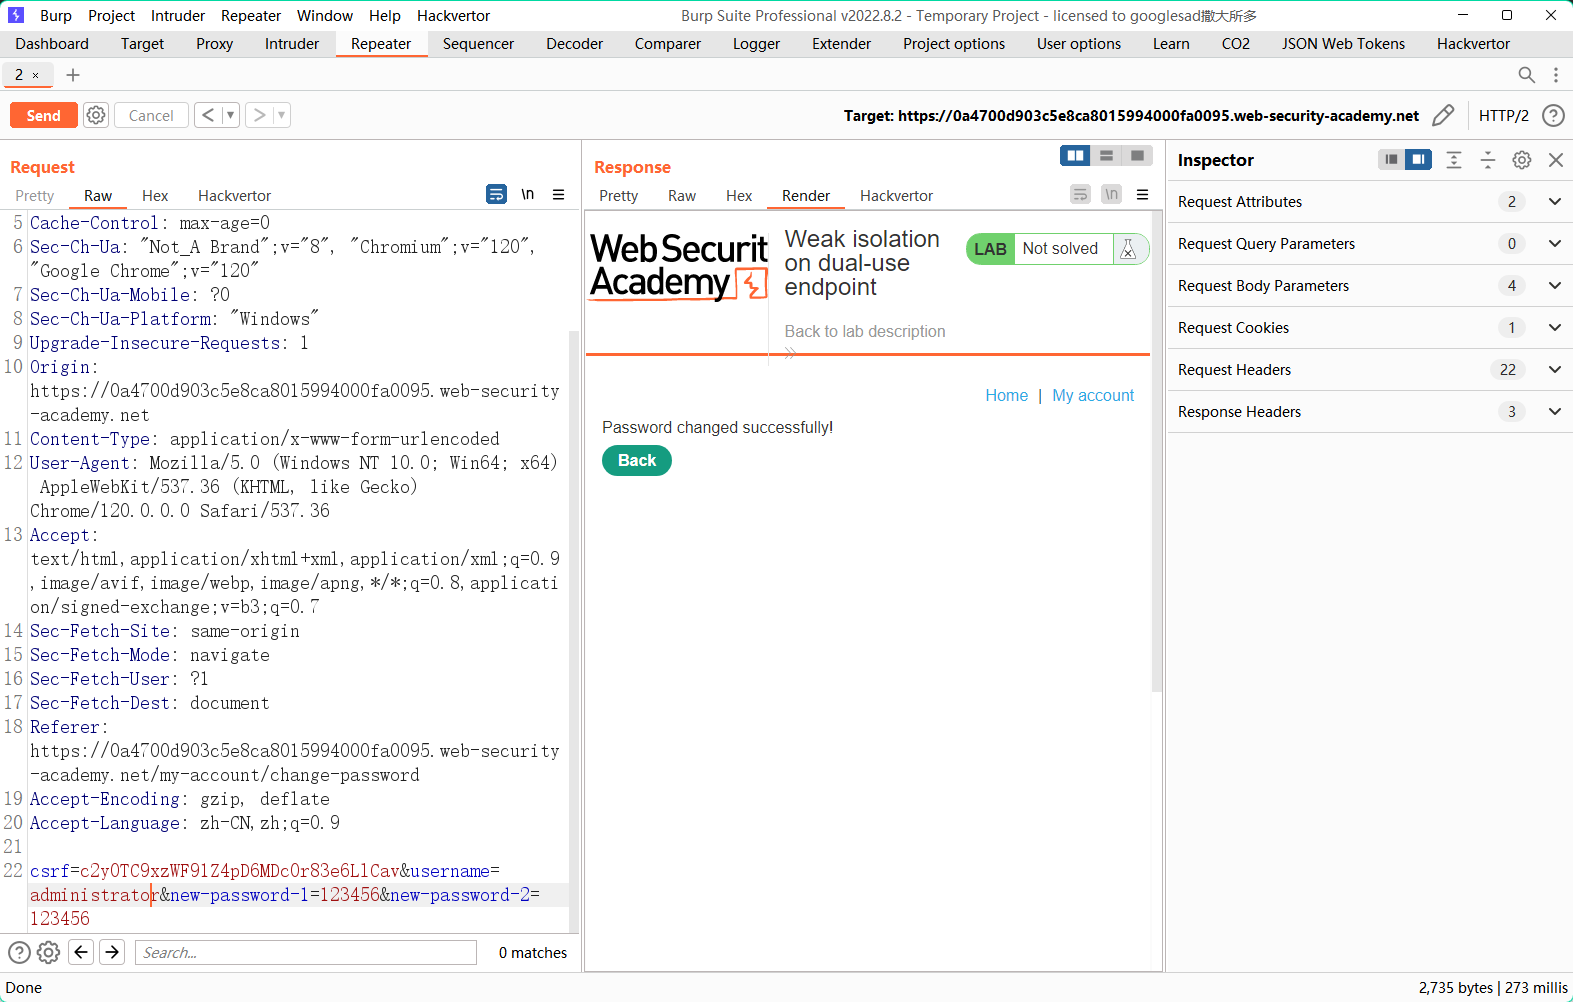The width and height of the screenshot is (1573, 1002).
Task: Select combined tabbed layout view
Action: pos(1137,155)
